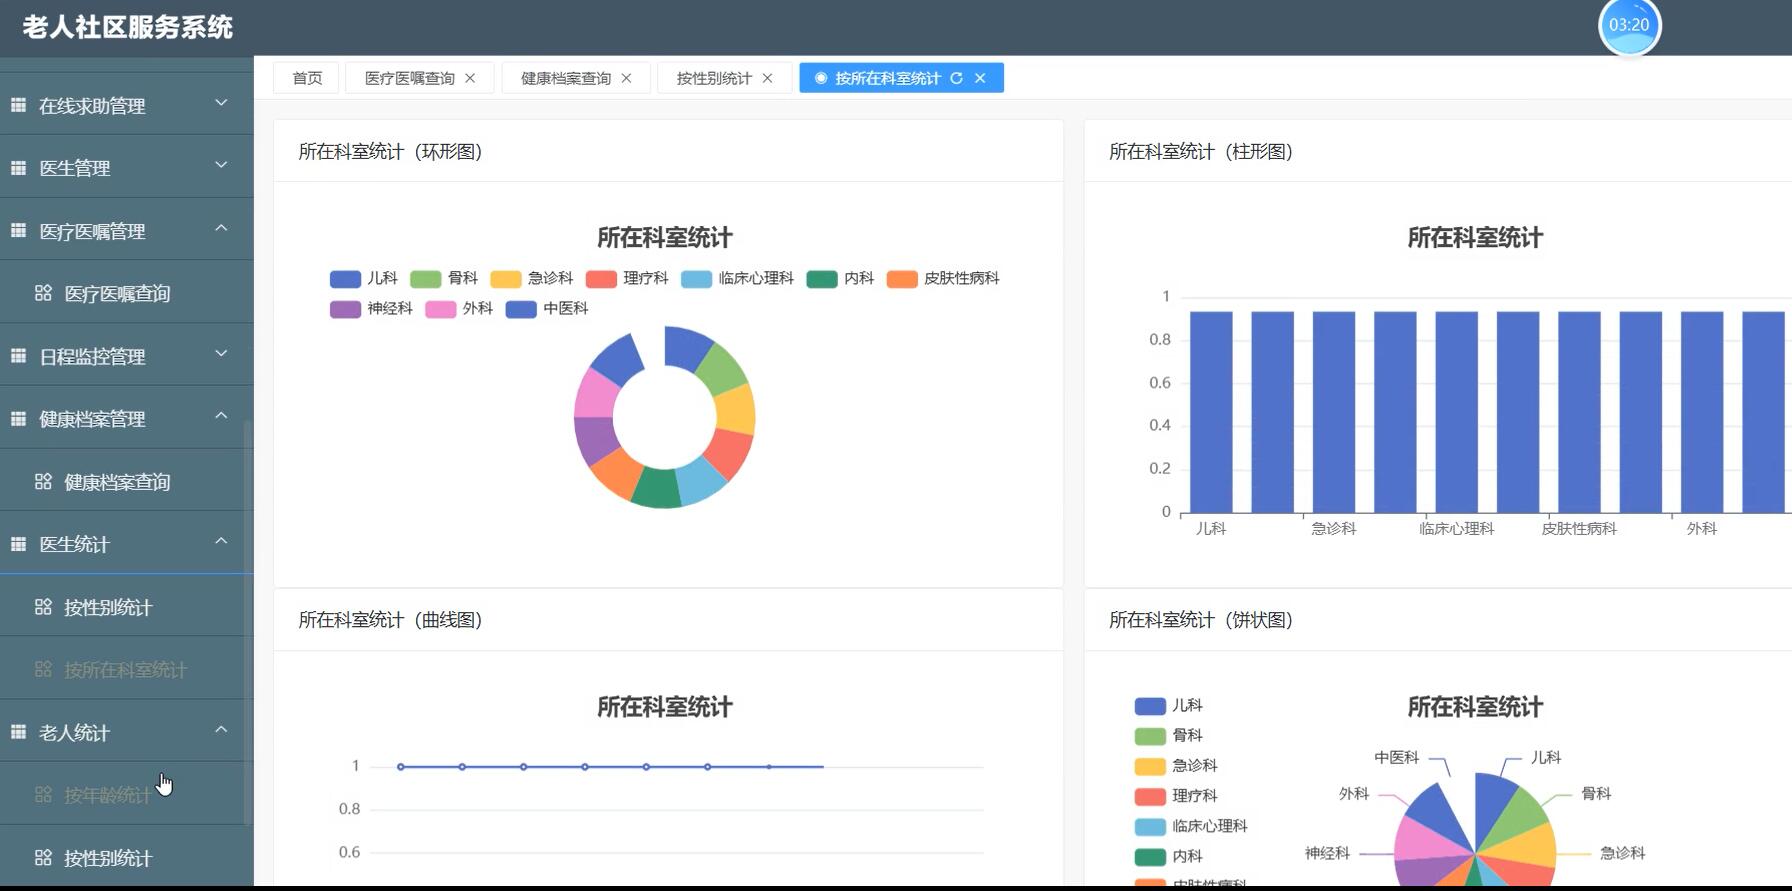The image size is (1792, 891).
Task: Toggle 急诊科 in the ring chart legend
Action: coord(532,278)
